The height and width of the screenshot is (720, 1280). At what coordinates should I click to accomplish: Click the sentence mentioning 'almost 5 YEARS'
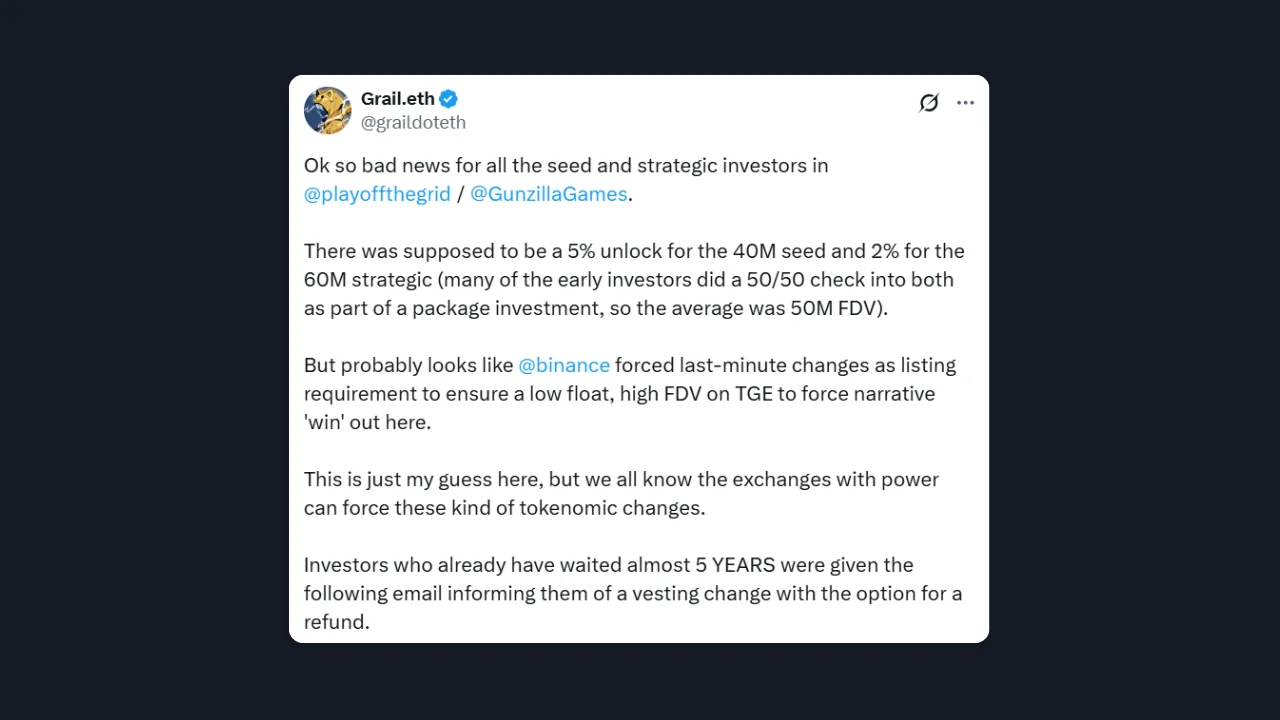click(x=633, y=593)
